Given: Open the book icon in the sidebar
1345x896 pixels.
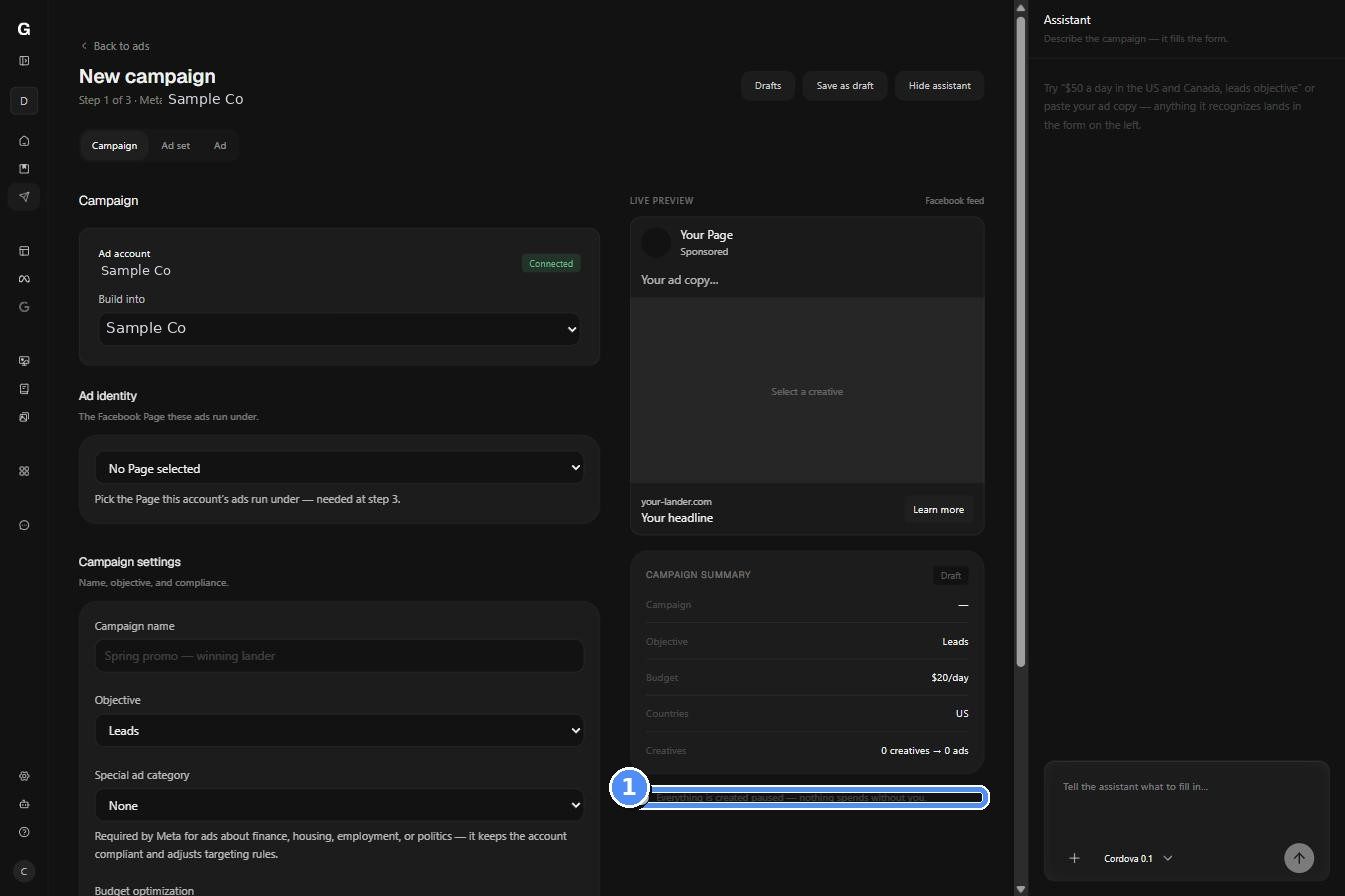Looking at the screenshot, I should coord(24,389).
